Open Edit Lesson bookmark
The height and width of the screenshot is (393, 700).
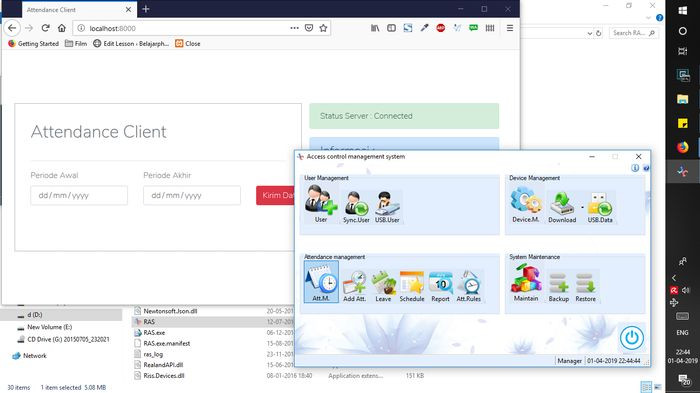(x=131, y=43)
